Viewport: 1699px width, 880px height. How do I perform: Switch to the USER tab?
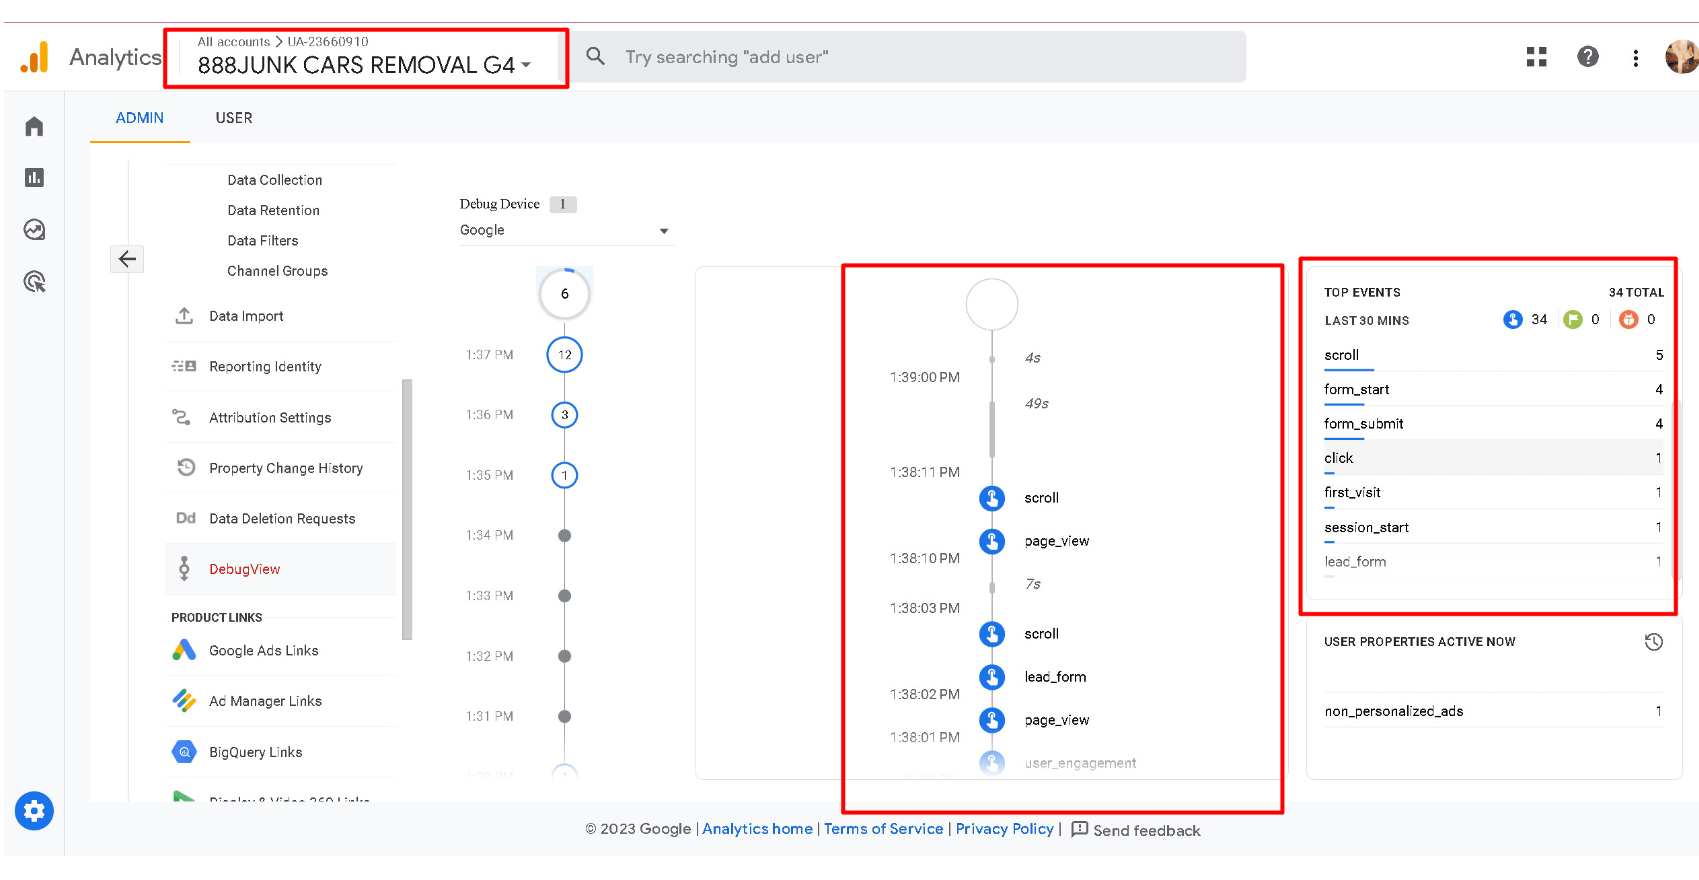click(x=234, y=118)
